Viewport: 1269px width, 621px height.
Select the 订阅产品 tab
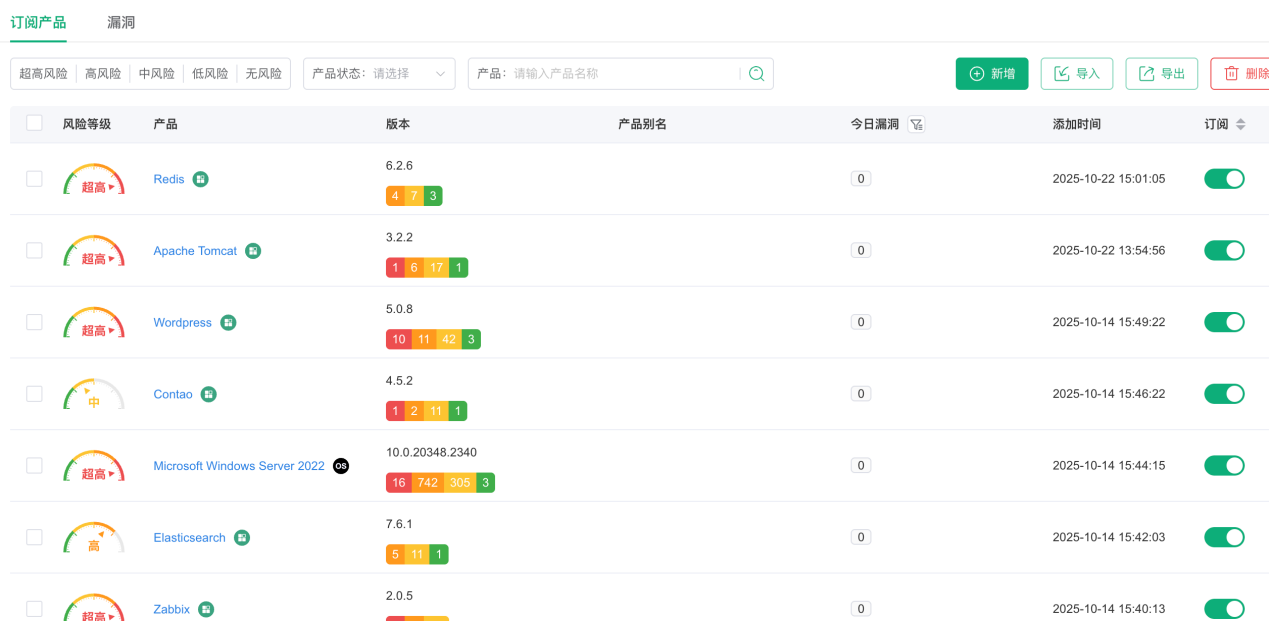(38, 22)
